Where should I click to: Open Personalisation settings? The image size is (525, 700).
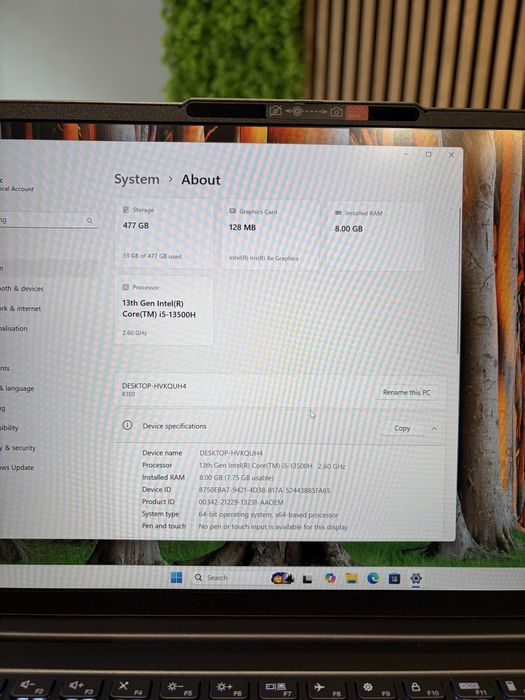click(14, 328)
